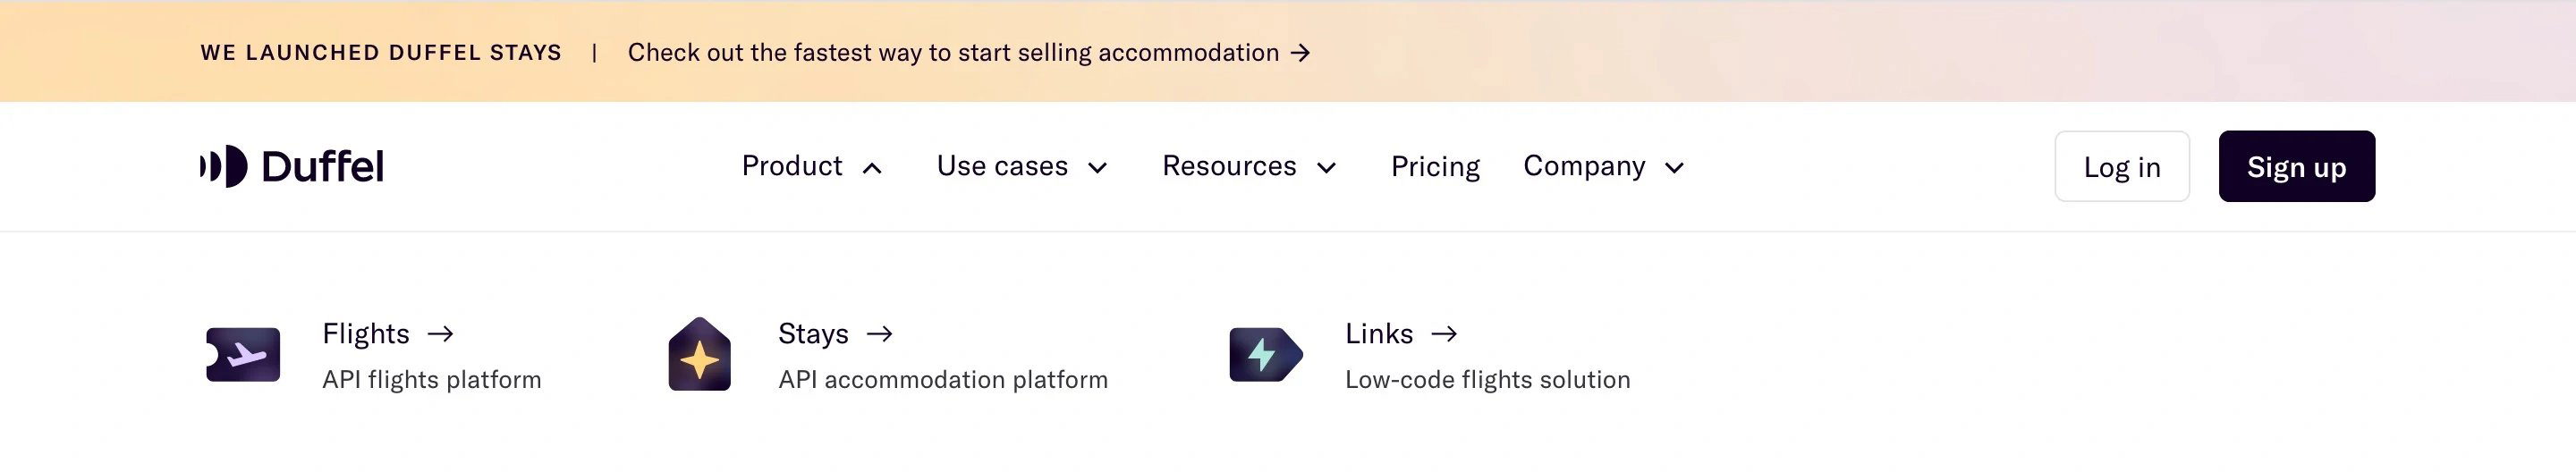2576x472 pixels.
Task: Click the arrow next to Links
Action: pyautogui.click(x=1444, y=334)
